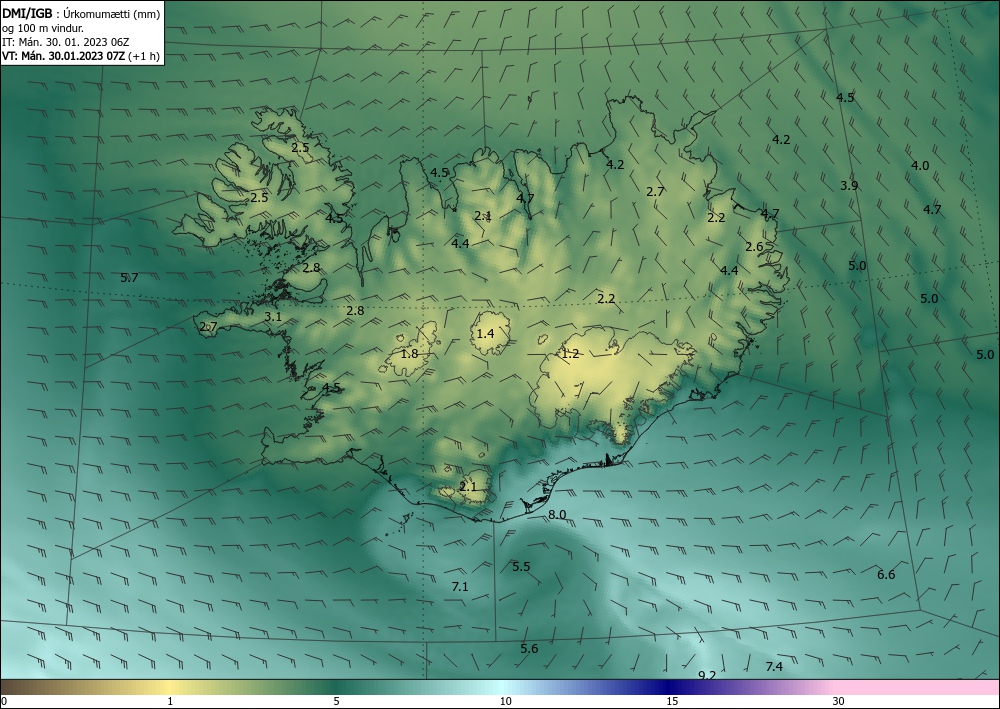The image size is (1000, 709).
Task: Click the dark blue section of color scale
Action: [670, 687]
